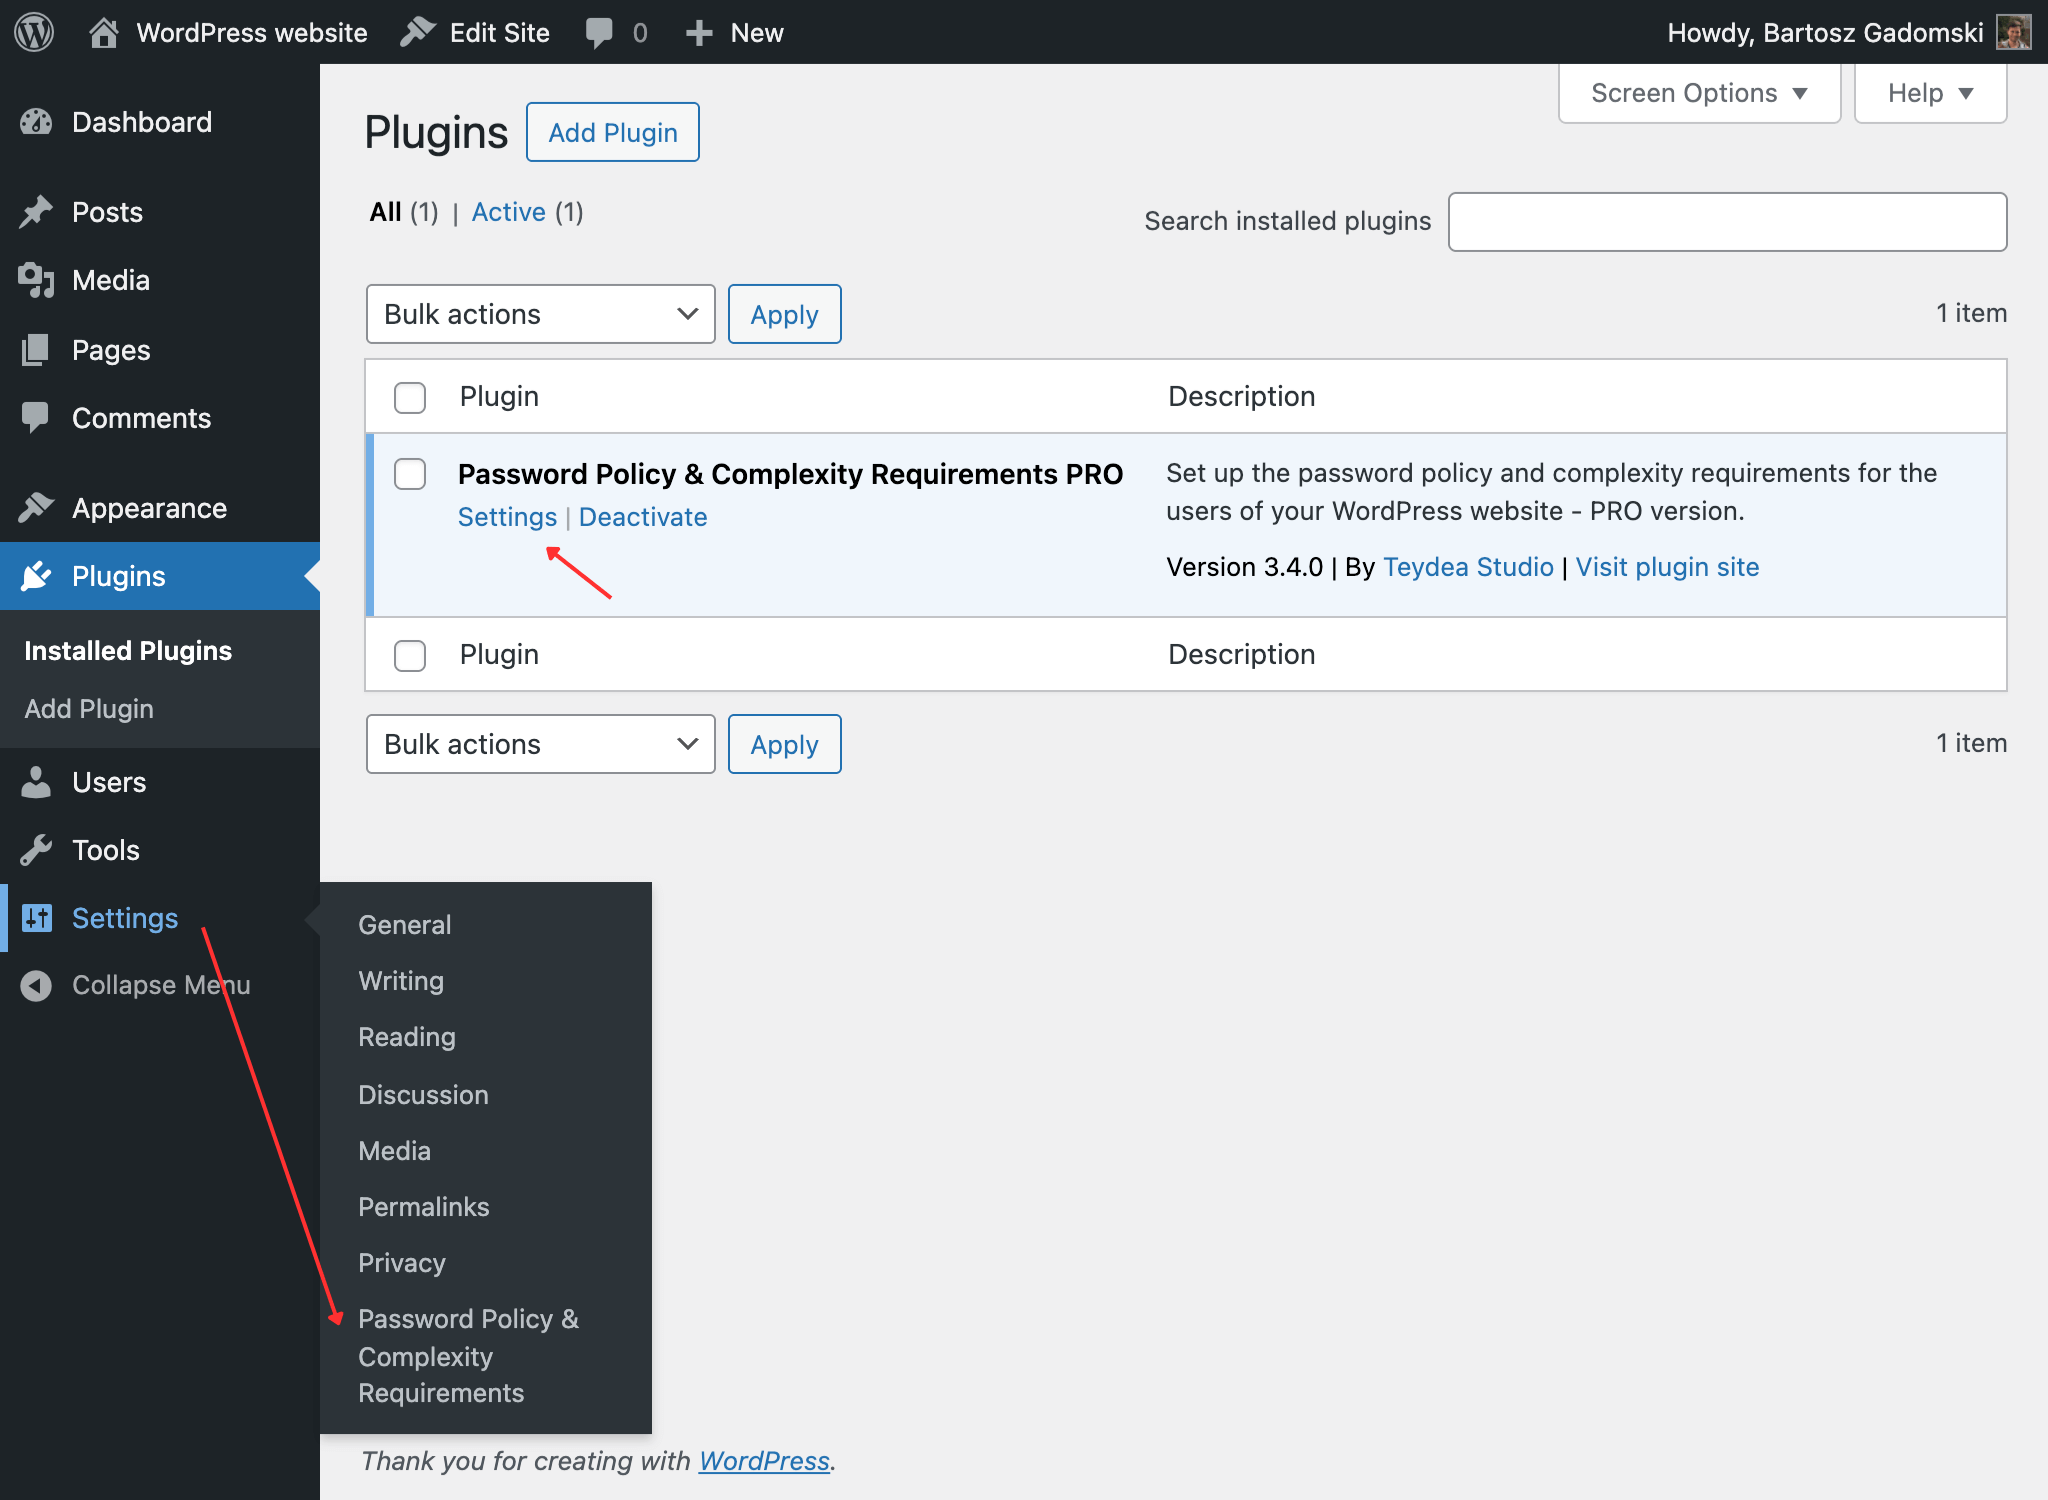Check the Password Policy plugin row checkbox

[410, 474]
